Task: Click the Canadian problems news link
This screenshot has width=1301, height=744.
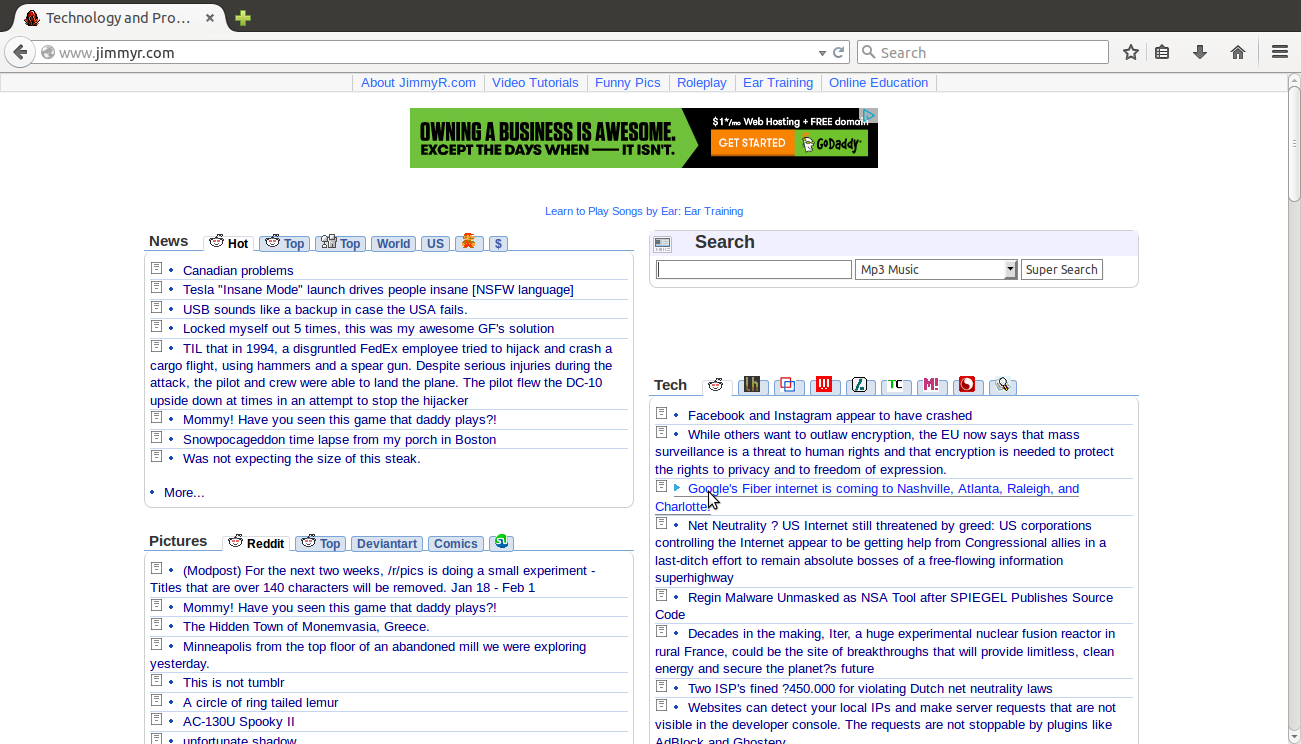Action: (238, 270)
